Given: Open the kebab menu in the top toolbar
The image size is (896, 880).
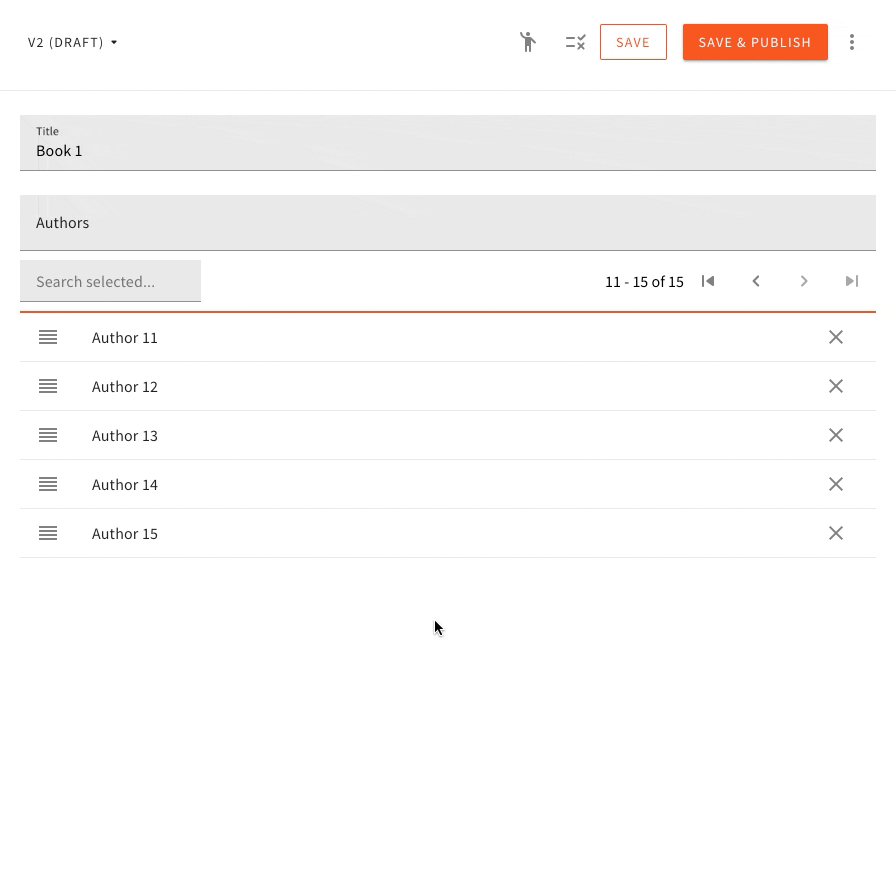Looking at the screenshot, I should pos(852,42).
